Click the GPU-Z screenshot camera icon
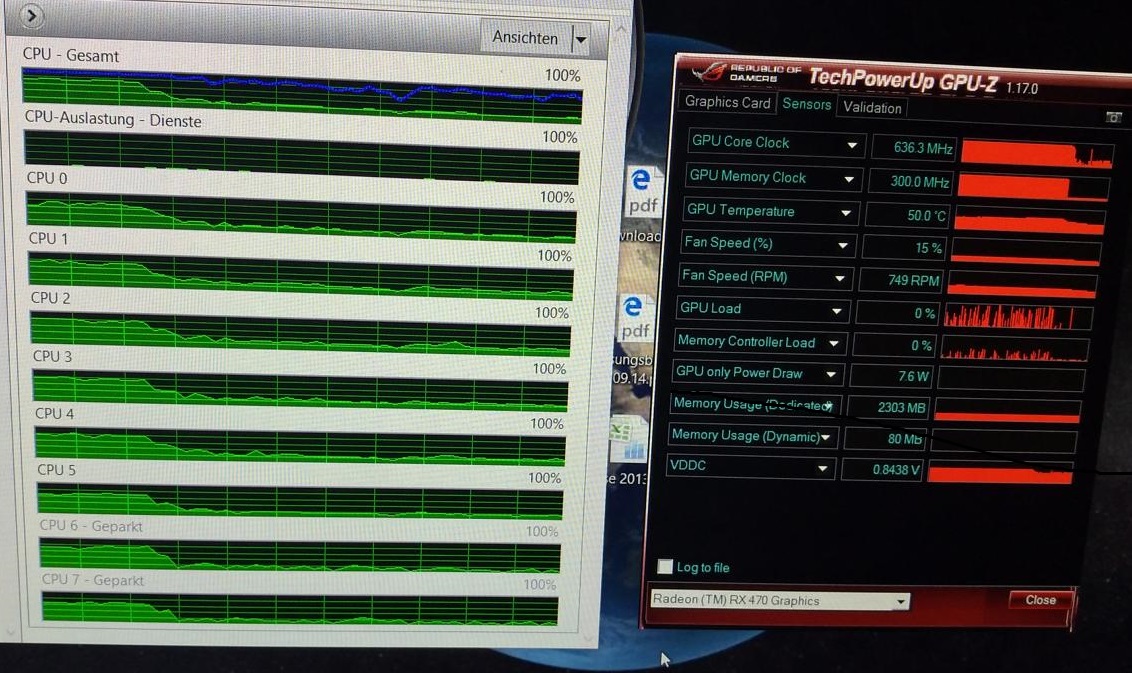The image size is (1132, 673). click(x=1114, y=116)
